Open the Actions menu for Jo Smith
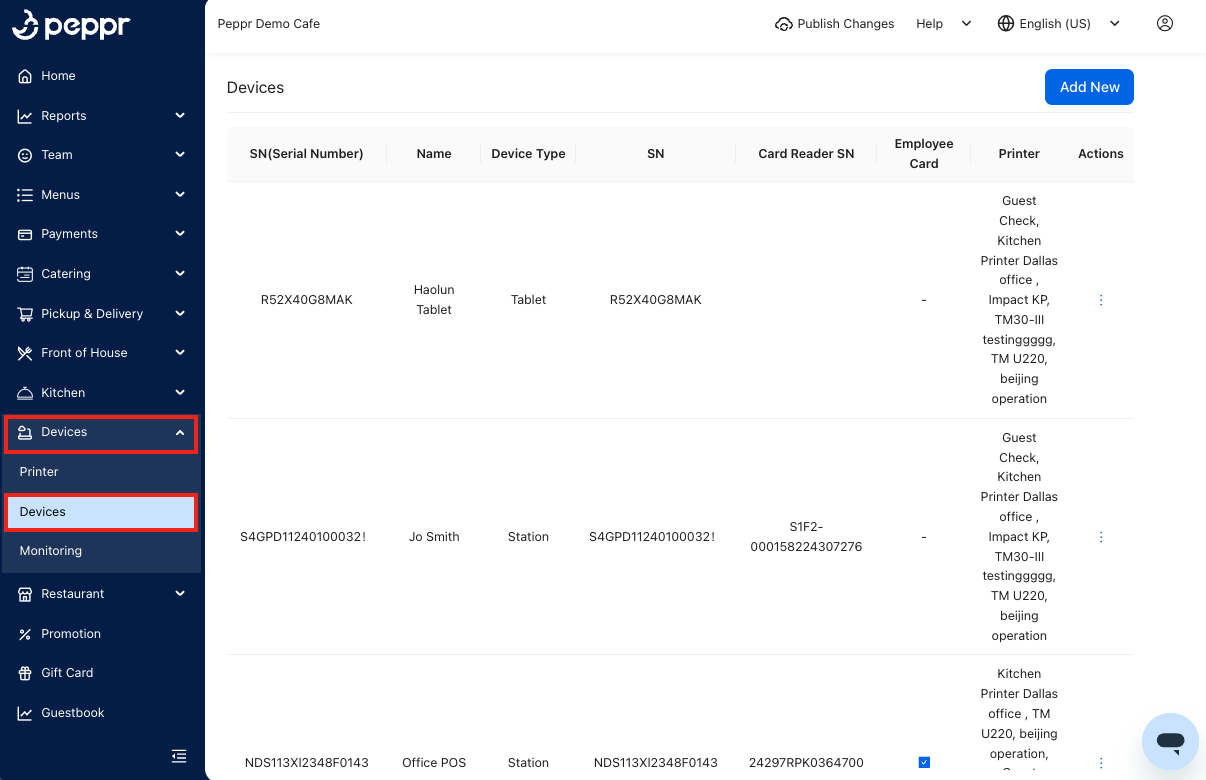Image resolution: width=1206 pixels, height=780 pixels. [x=1101, y=537]
